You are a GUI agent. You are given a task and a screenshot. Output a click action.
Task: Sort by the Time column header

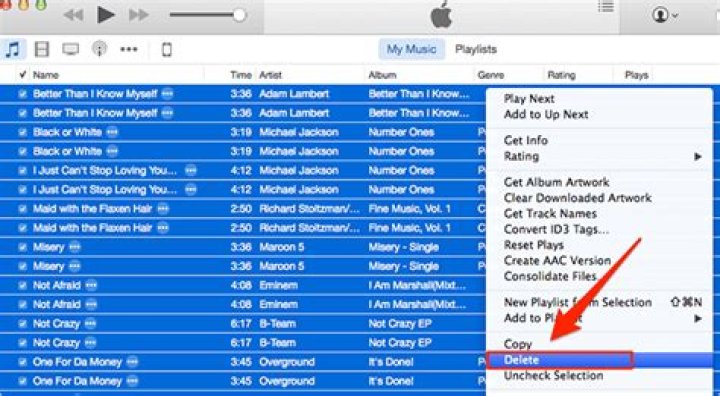[241, 75]
